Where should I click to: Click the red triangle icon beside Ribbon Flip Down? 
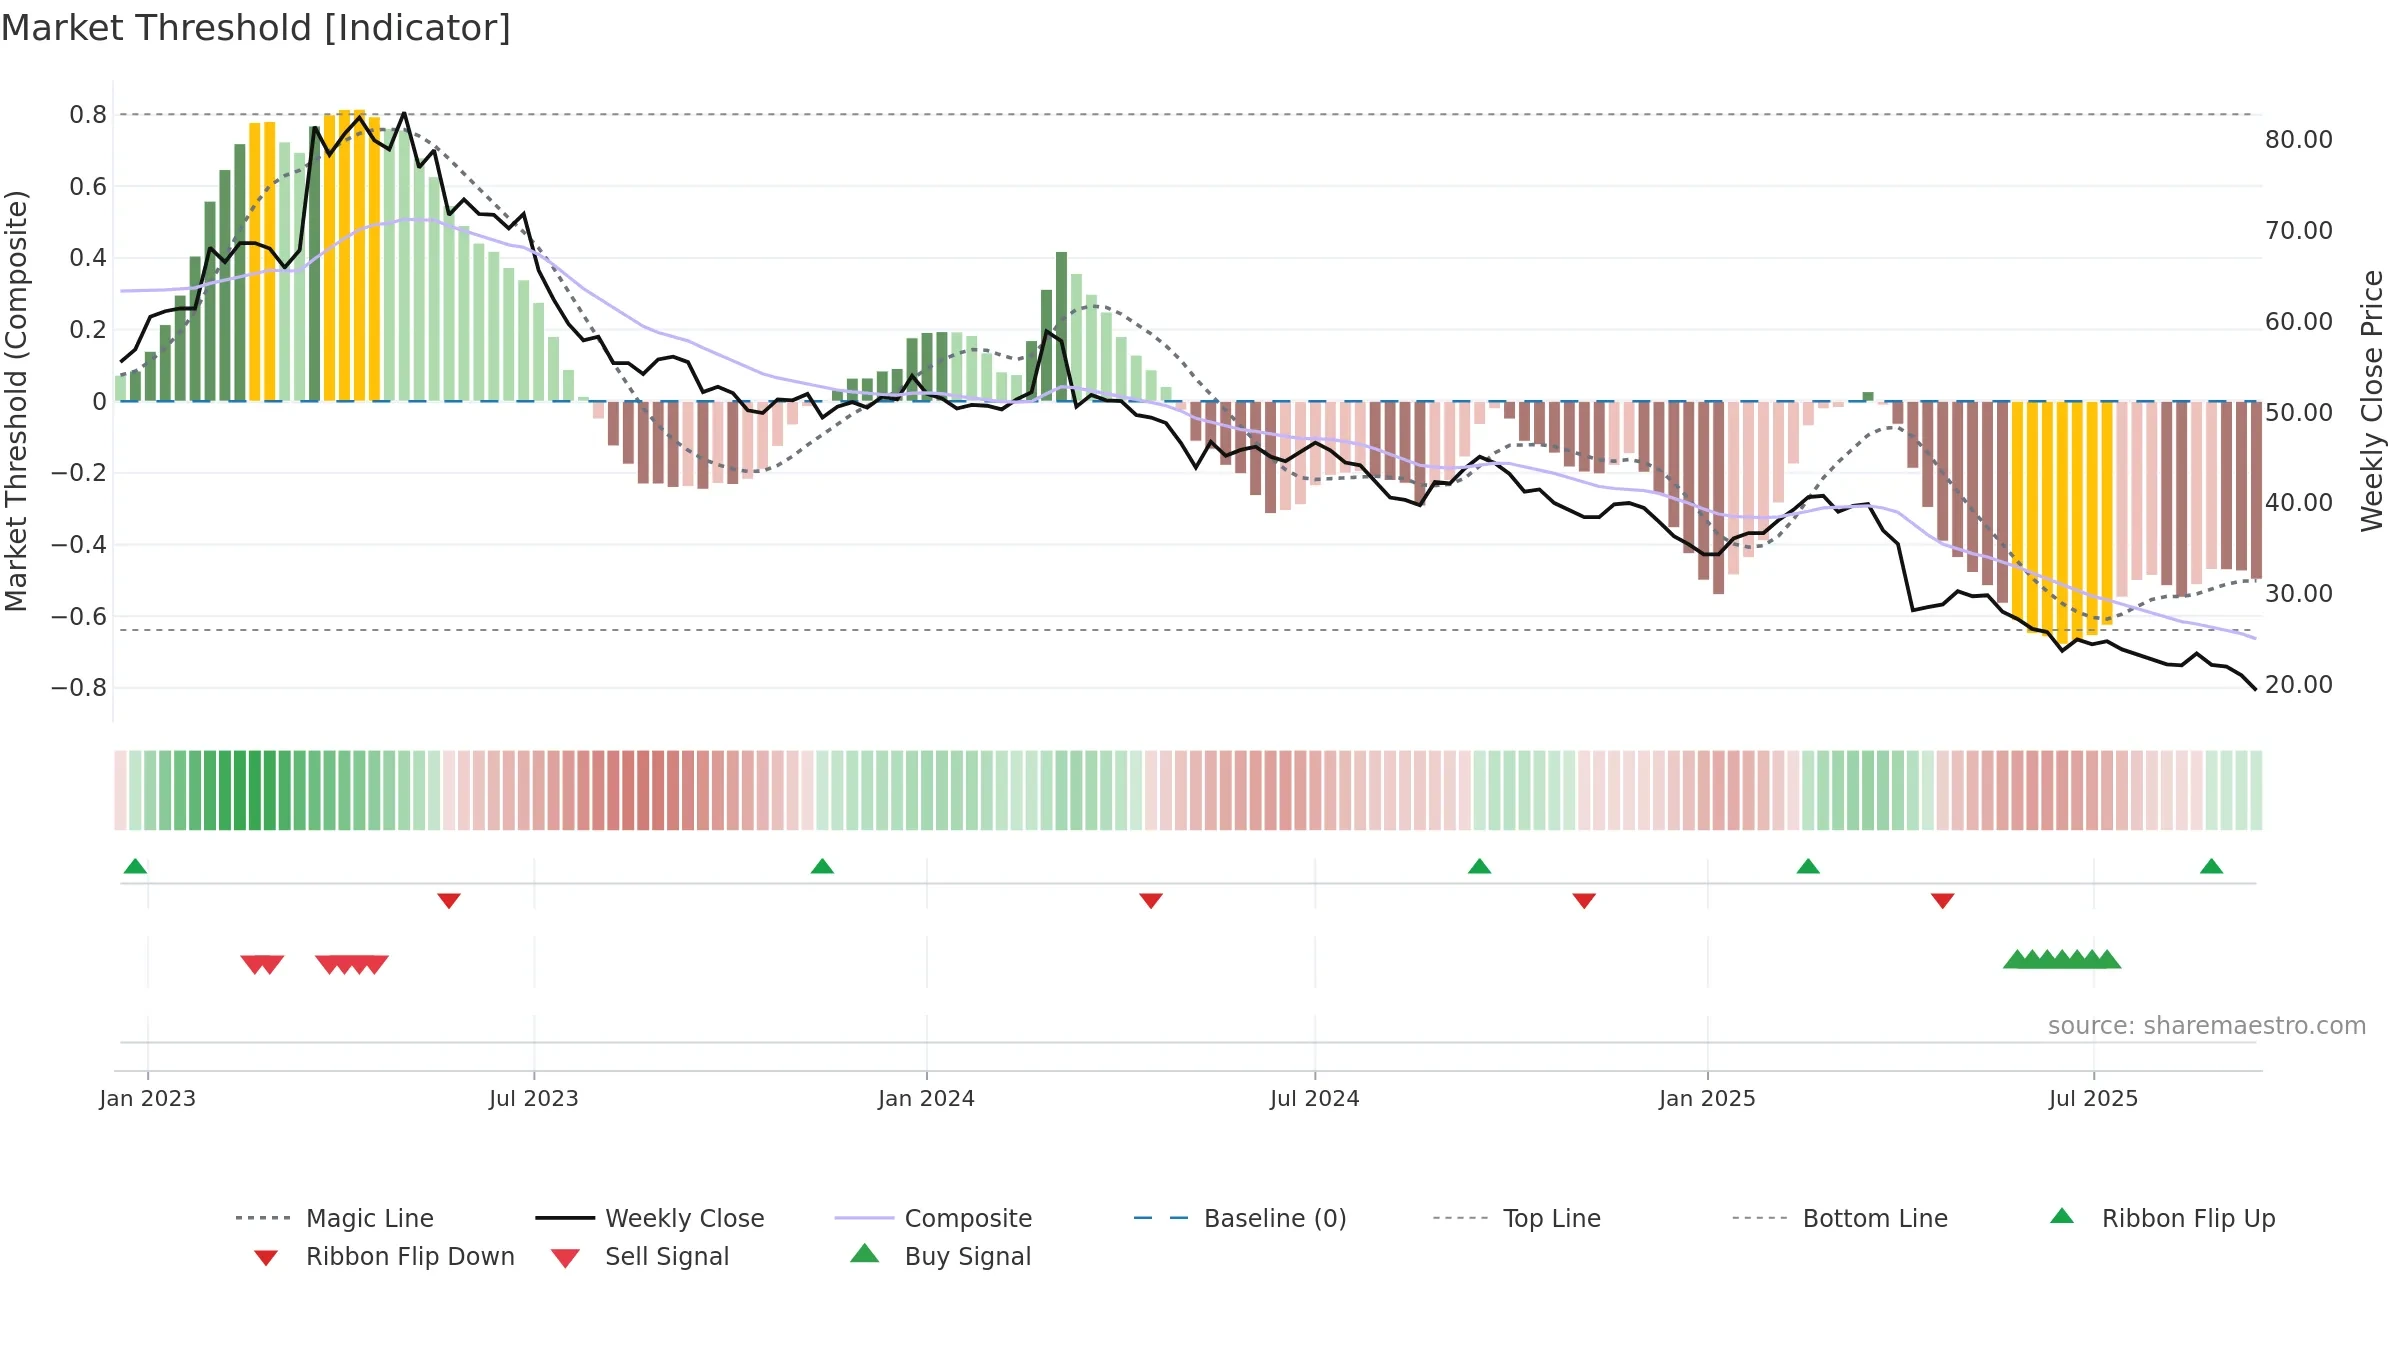click(266, 1258)
